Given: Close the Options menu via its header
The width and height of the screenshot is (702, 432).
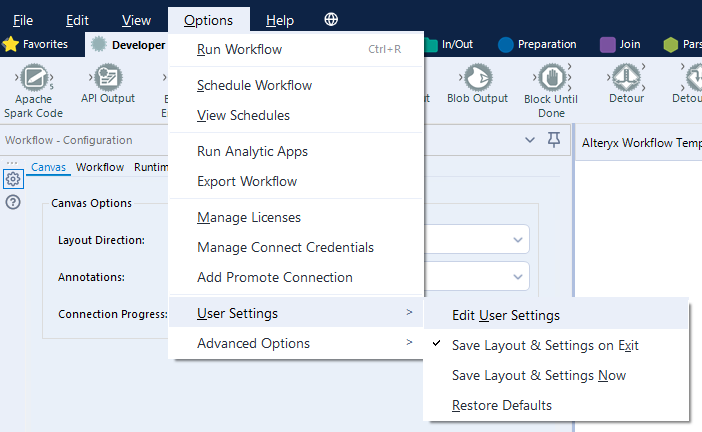Looking at the screenshot, I should [x=209, y=20].
